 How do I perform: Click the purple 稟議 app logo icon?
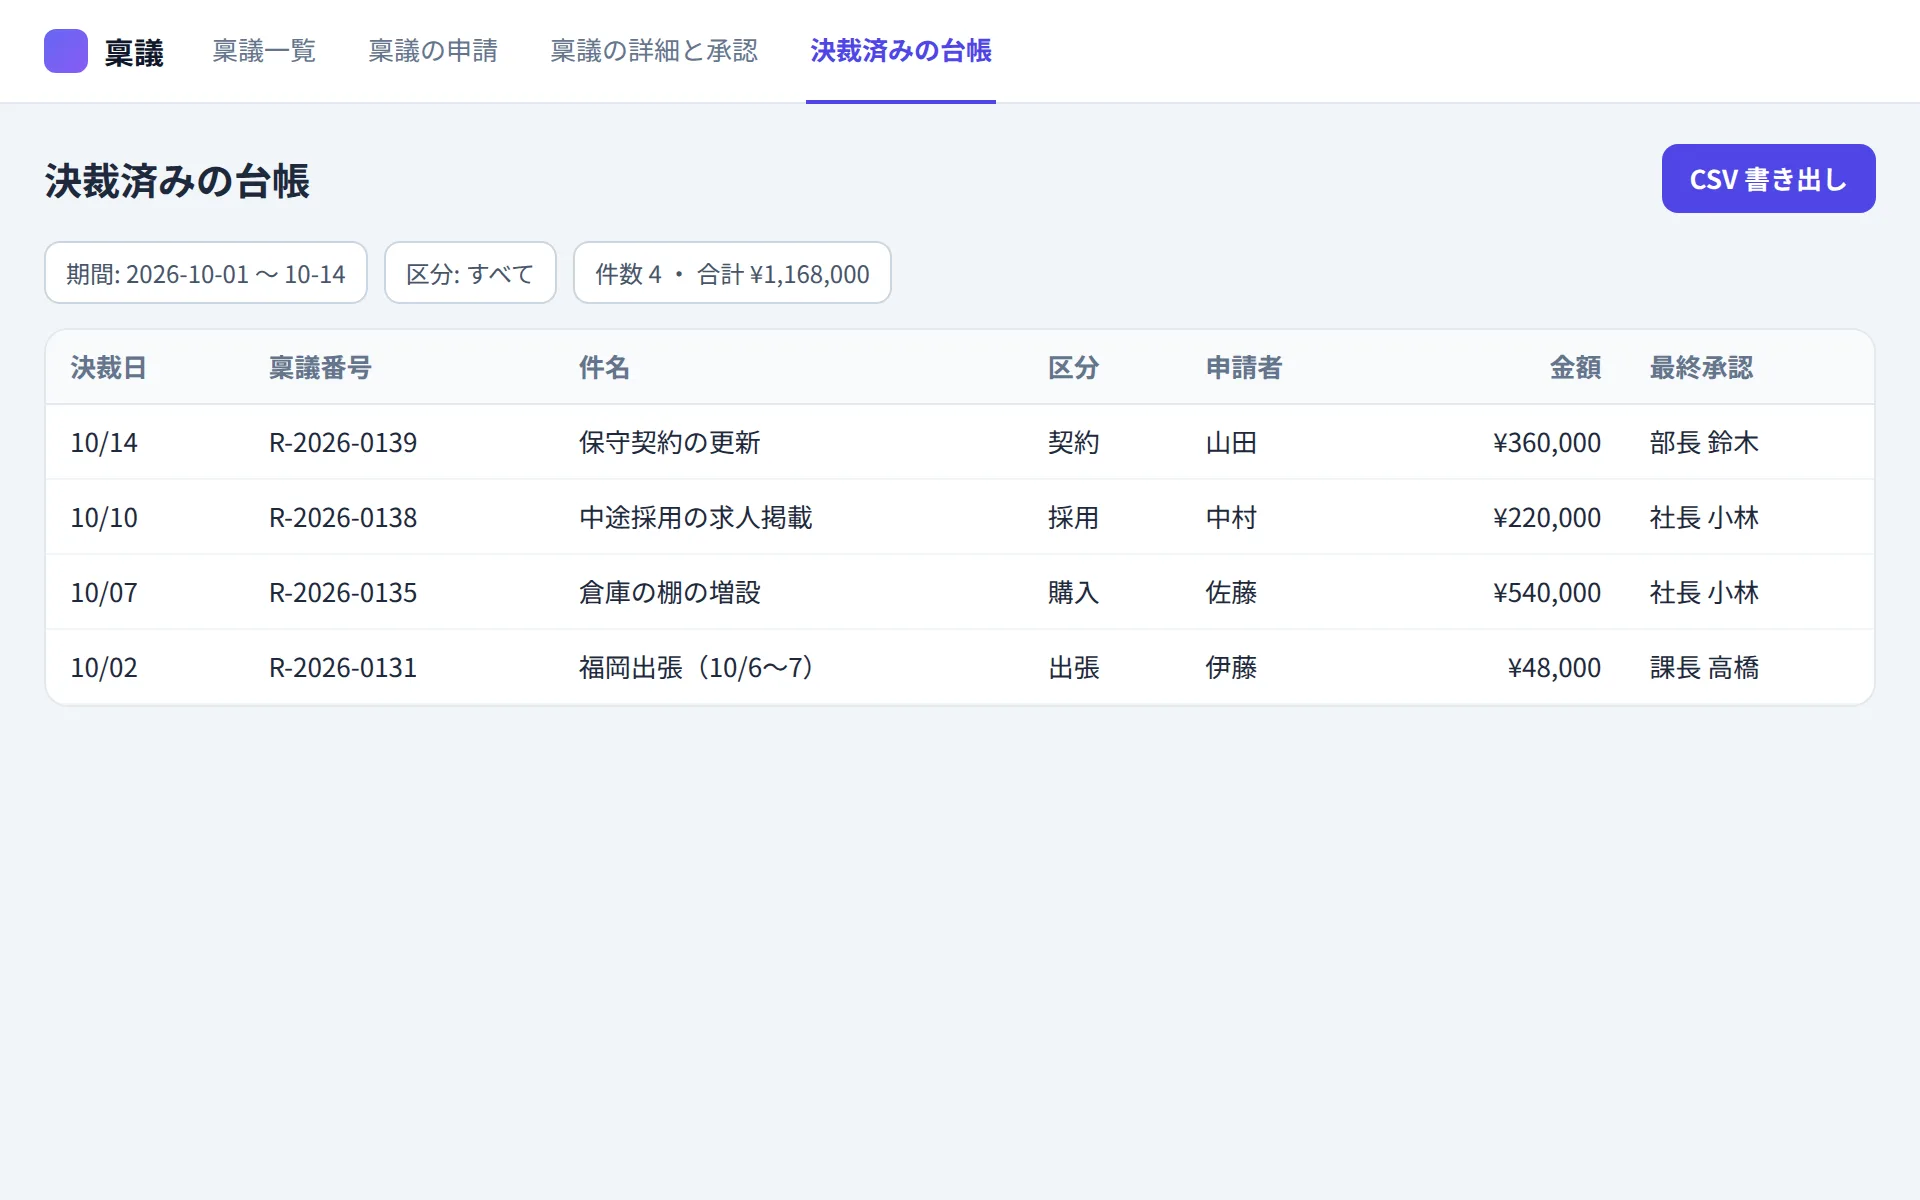66,51
